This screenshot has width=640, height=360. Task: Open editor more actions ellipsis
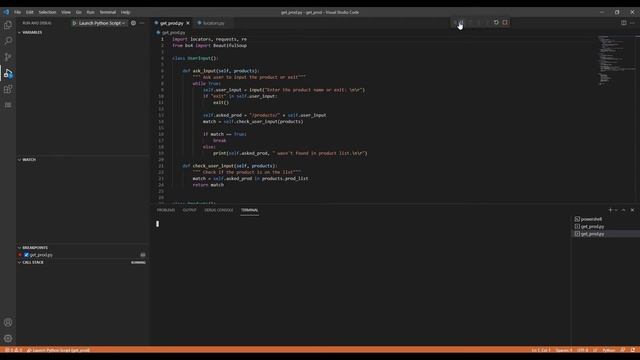click(632, 23)
